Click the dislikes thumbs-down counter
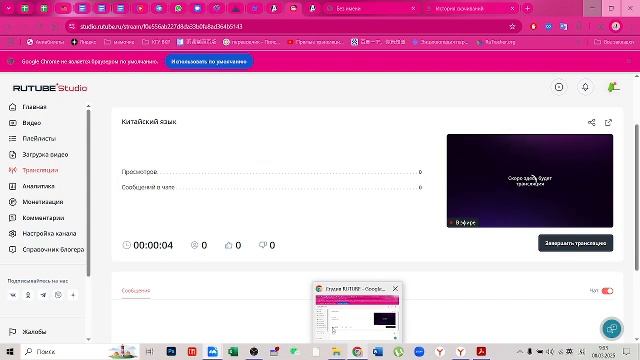The image size is (640, 360). pyautogui.click(x=267, y=245)
